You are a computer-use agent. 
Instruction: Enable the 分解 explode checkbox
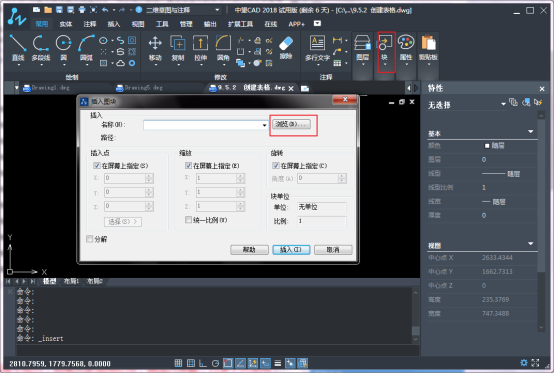pyautogui.click(x=89, y=239)
